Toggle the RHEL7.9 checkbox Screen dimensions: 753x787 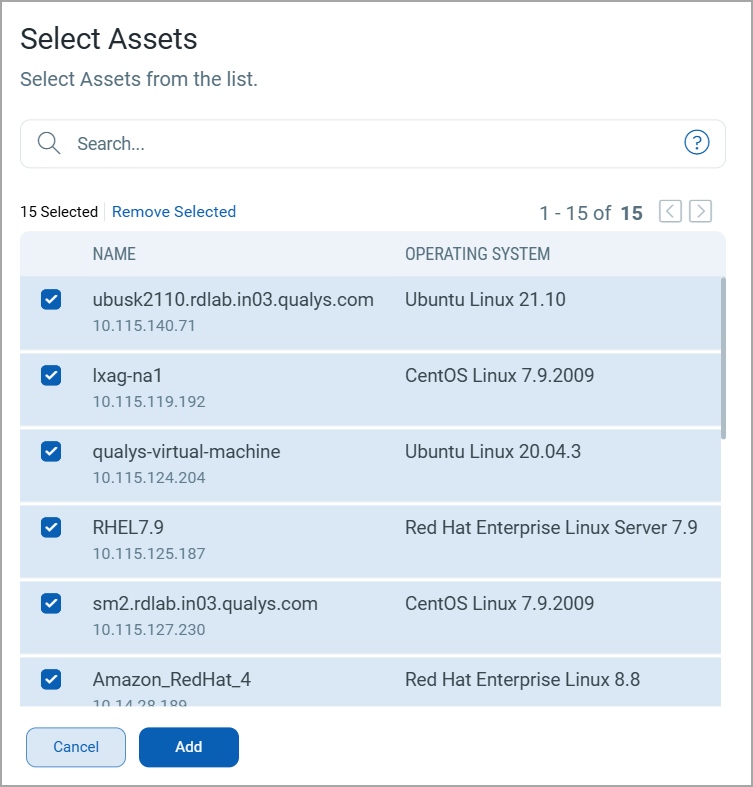point(51,528)
